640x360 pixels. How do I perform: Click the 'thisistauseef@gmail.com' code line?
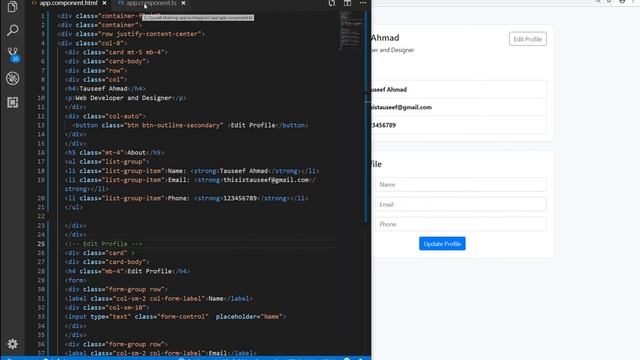tap(190, 180)
